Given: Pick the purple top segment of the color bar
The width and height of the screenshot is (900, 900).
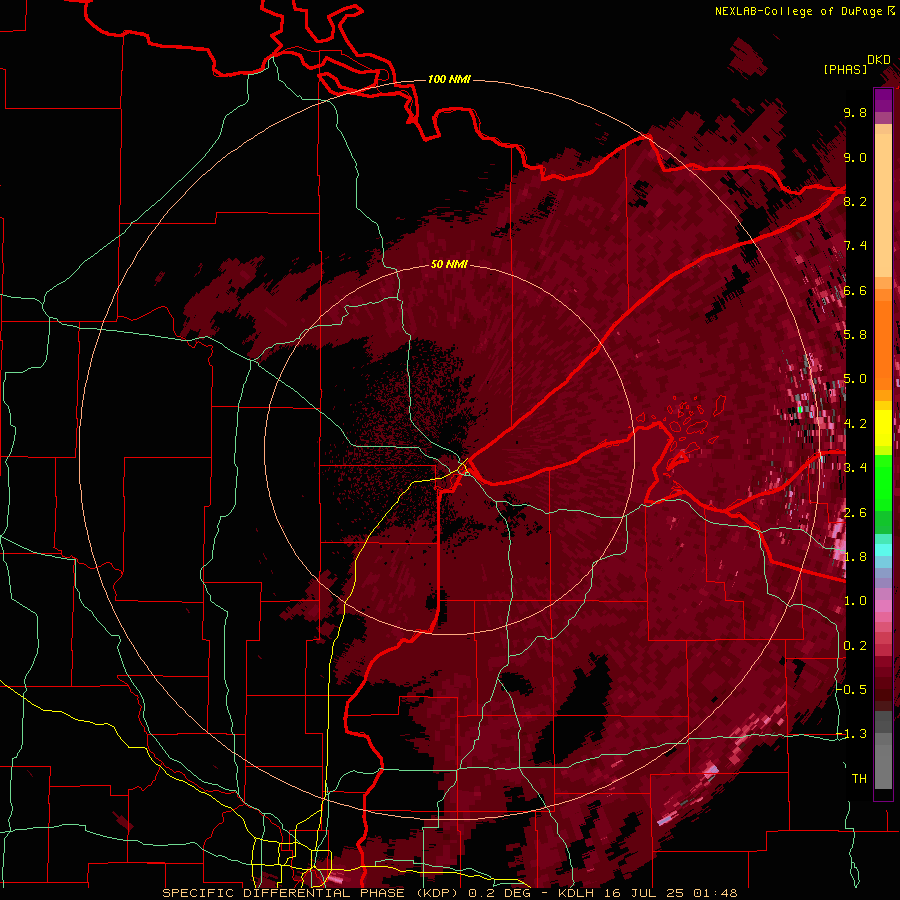Looking at the screenshot, I should click(883, 100).
